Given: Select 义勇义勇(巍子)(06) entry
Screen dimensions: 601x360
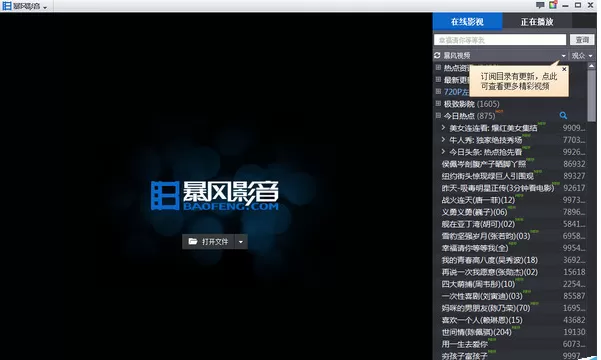Looking at the screenshot, I should click(x=513, y=212).
